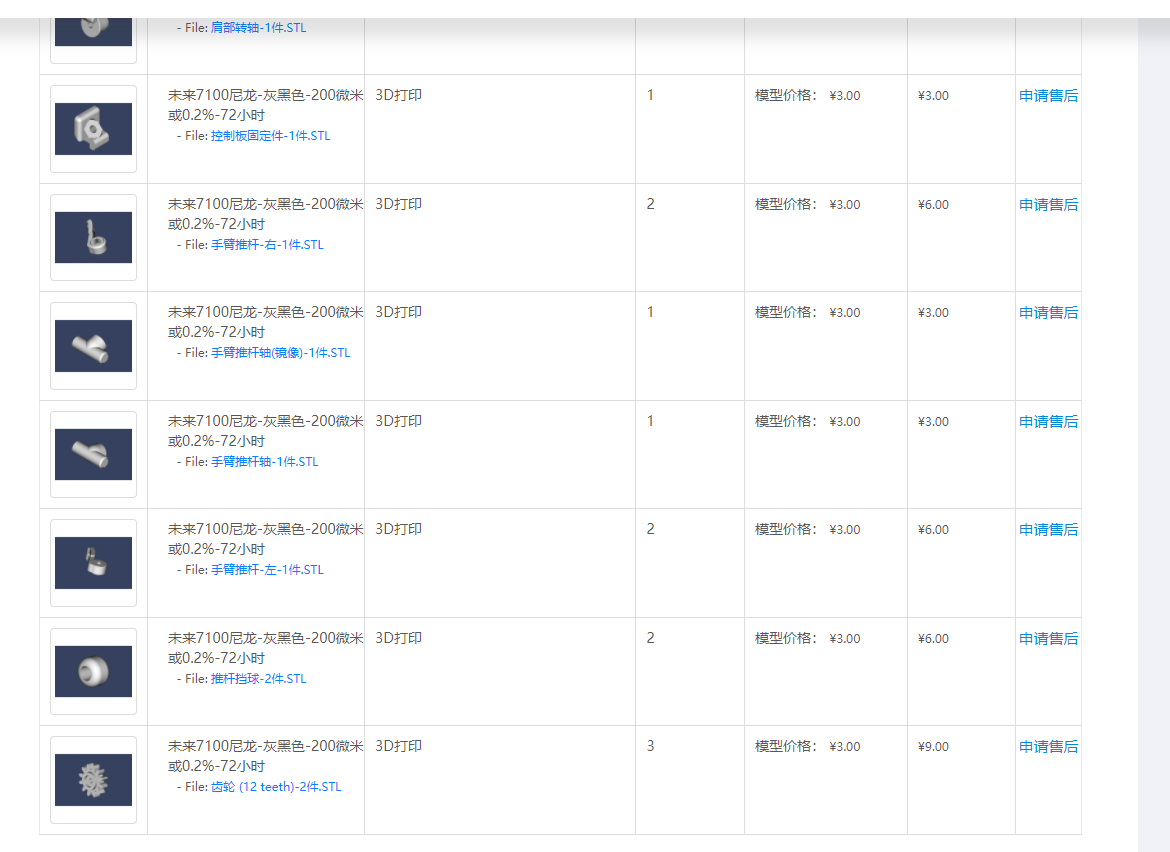Open file link 手臂推杆-右-1件.STL
This screenshot has width=1170, height=852.
point(267,245)
